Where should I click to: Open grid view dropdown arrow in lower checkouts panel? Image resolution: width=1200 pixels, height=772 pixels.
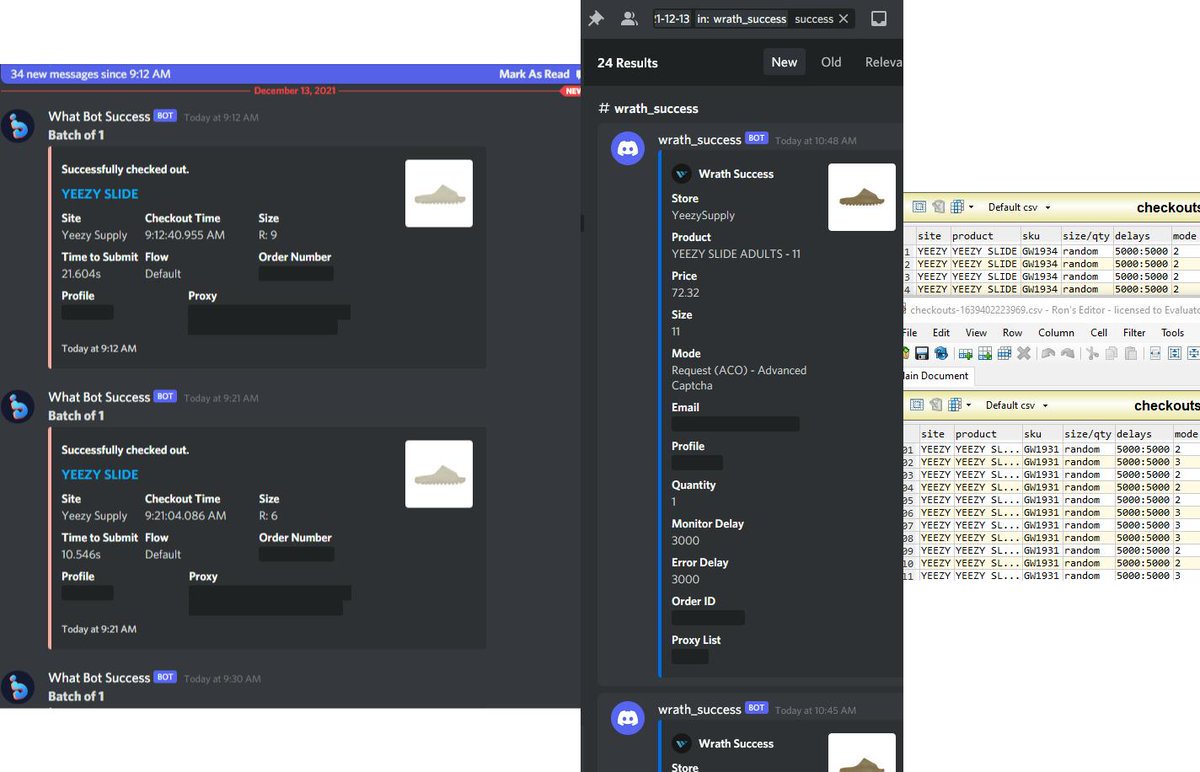click(969, 406)
